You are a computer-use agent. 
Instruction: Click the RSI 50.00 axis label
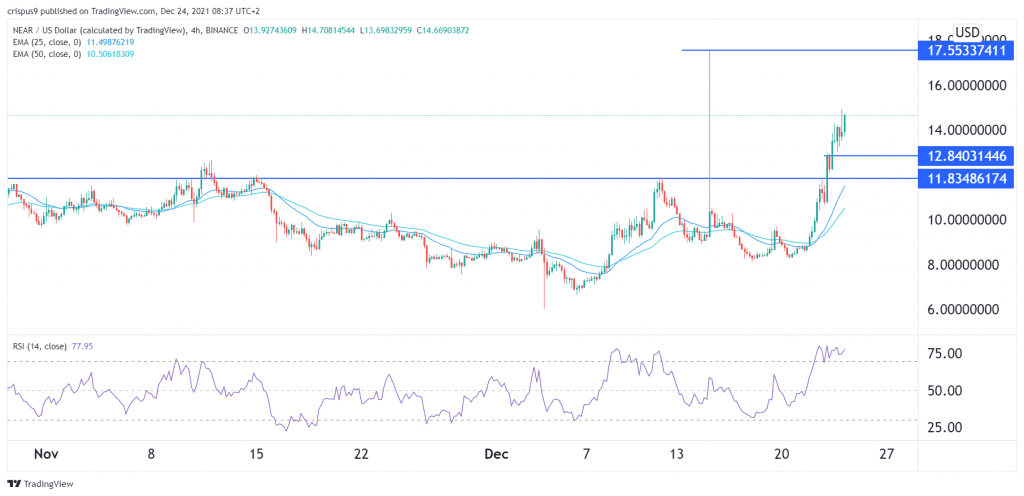pyautogui.click(x=942, y=390)
